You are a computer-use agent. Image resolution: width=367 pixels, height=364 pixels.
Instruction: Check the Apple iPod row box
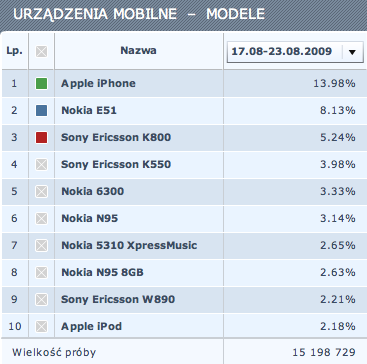tap(41, 326)
